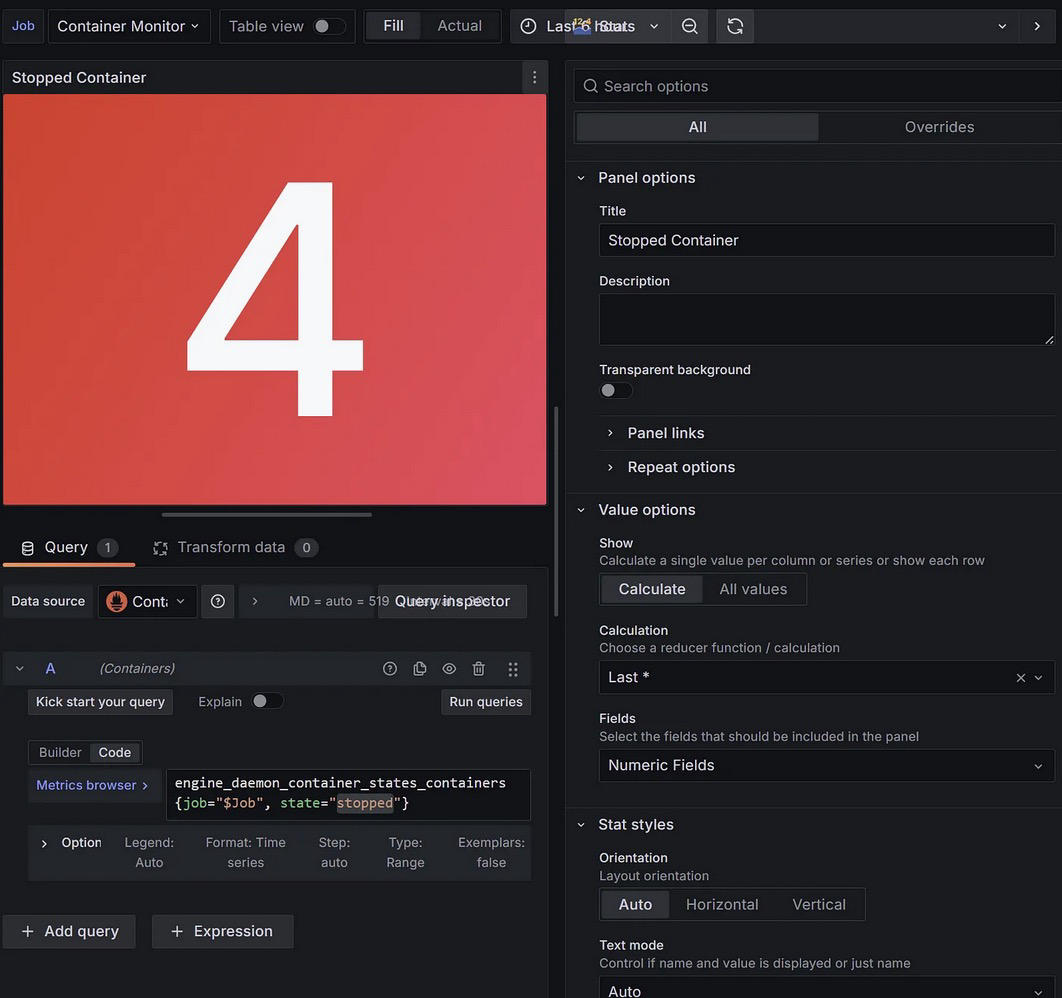Open the Stopped Container panel menu

click(534, 78)
